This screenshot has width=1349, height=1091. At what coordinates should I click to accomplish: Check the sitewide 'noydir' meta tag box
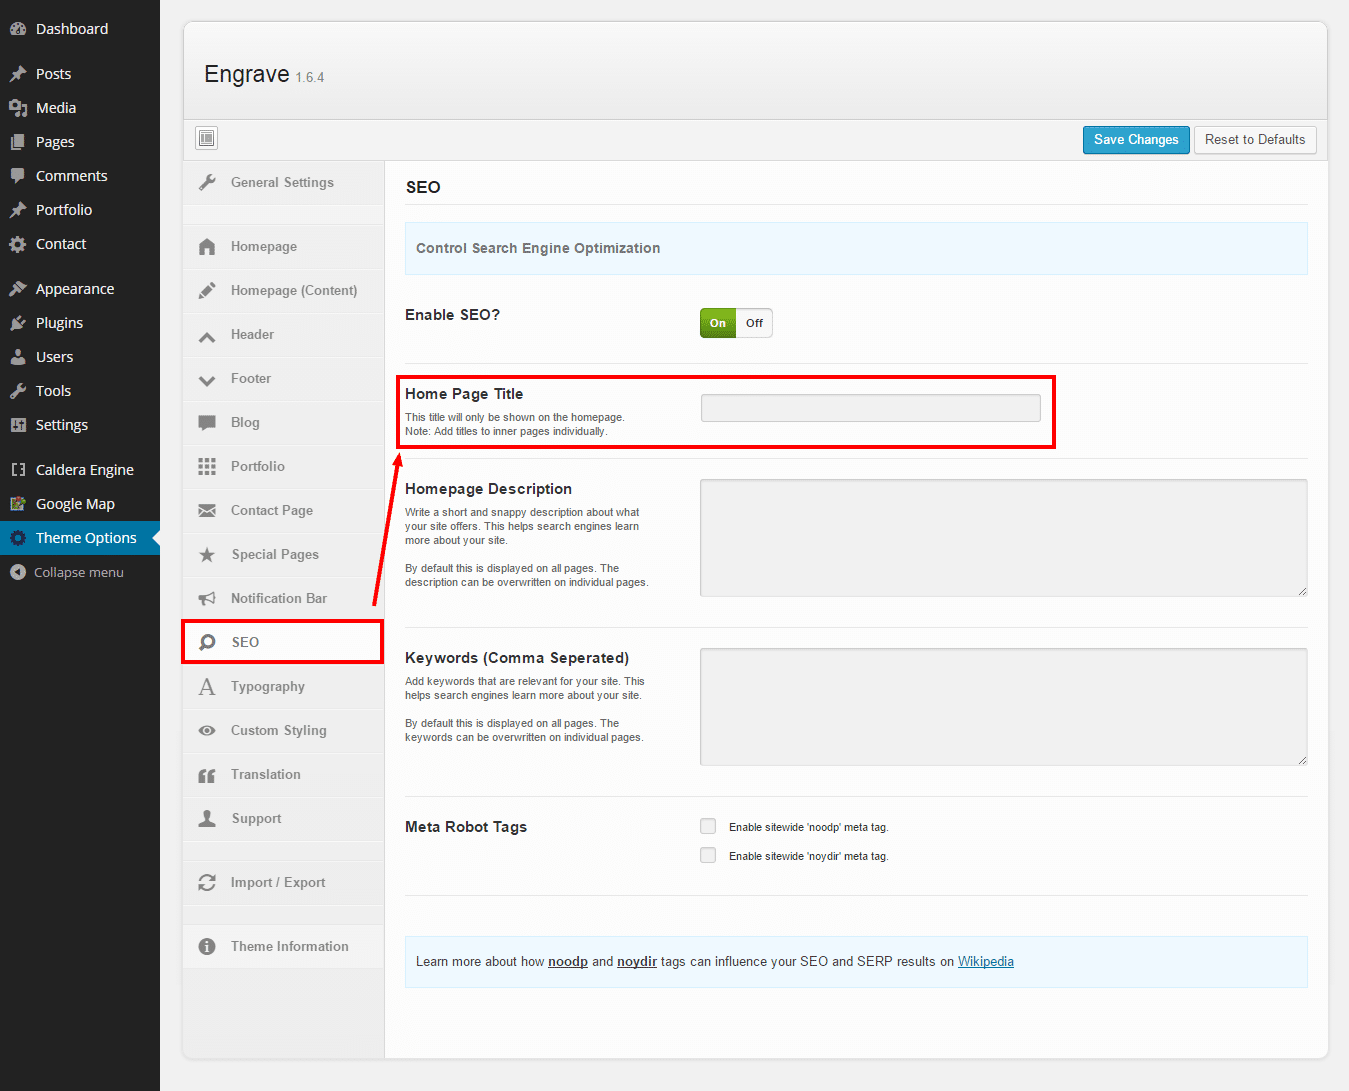pos(708,855)
